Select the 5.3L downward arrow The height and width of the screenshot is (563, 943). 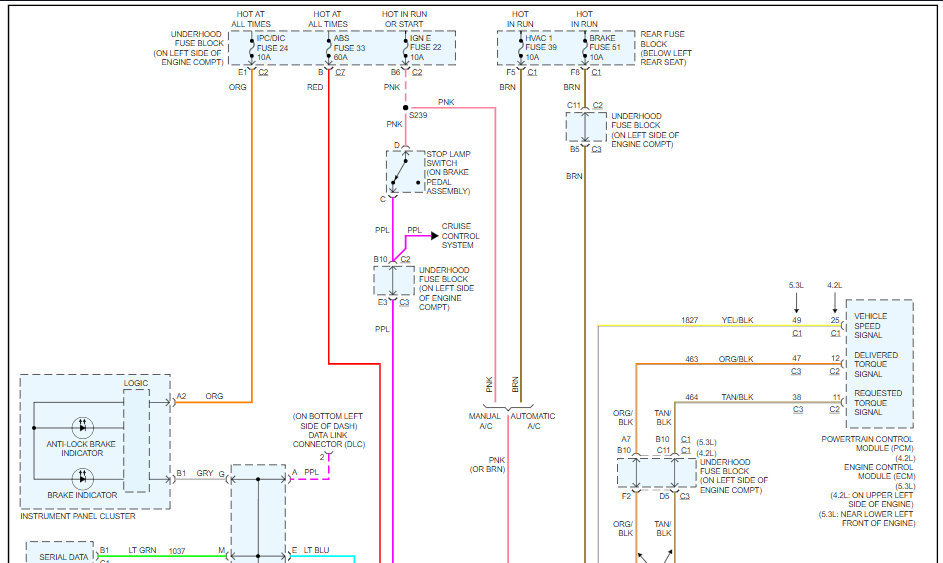tap(797, 302)
